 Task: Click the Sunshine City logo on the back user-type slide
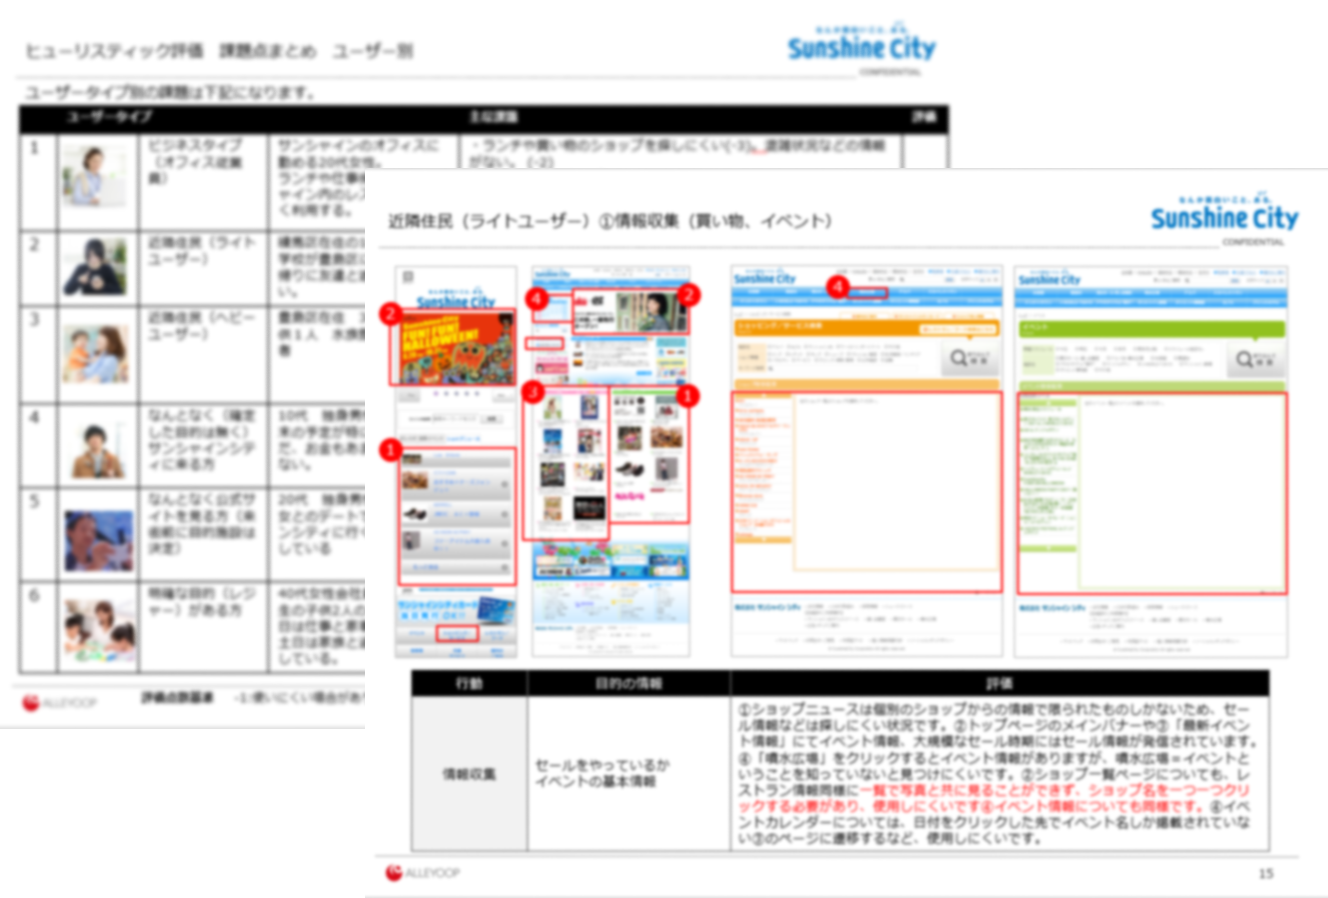tap(860, 47)
